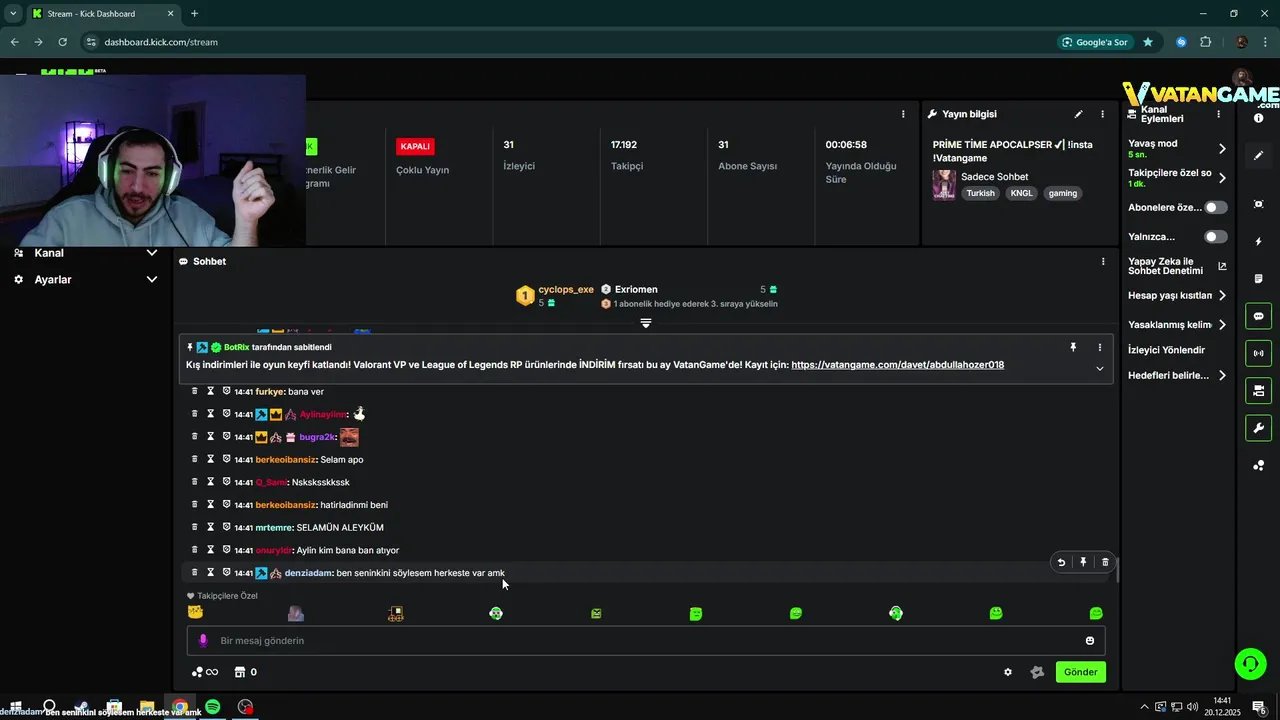Delete onuryldr's message with trash icon
The width and height of the screenshot is (1280, 720).
(x=195, y=550)
